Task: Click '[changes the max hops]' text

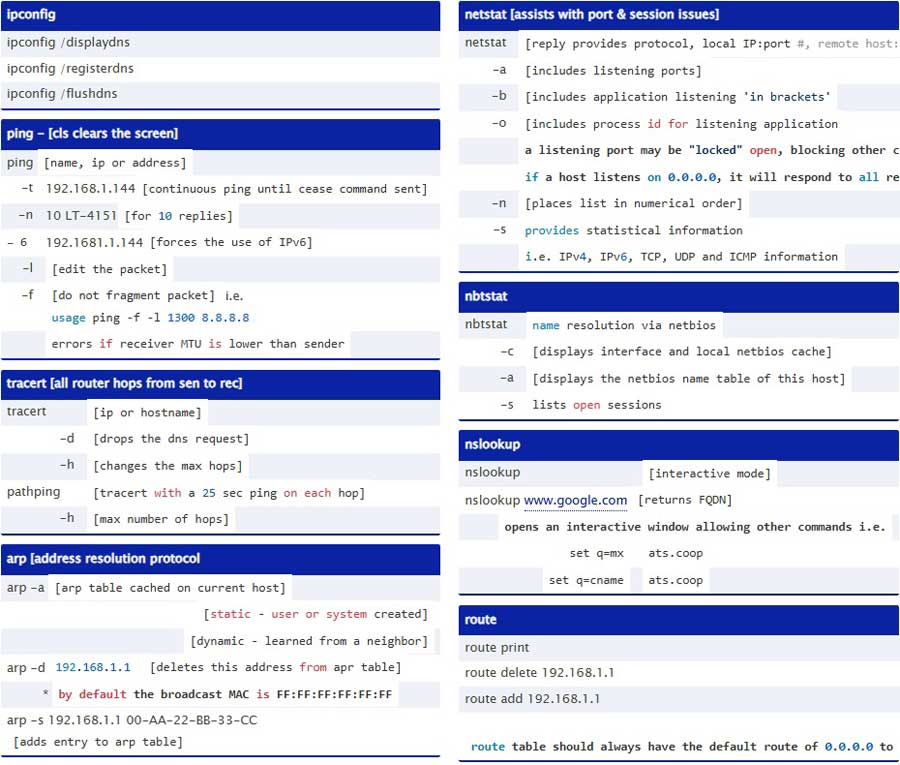Action: (x=168, y=466)
